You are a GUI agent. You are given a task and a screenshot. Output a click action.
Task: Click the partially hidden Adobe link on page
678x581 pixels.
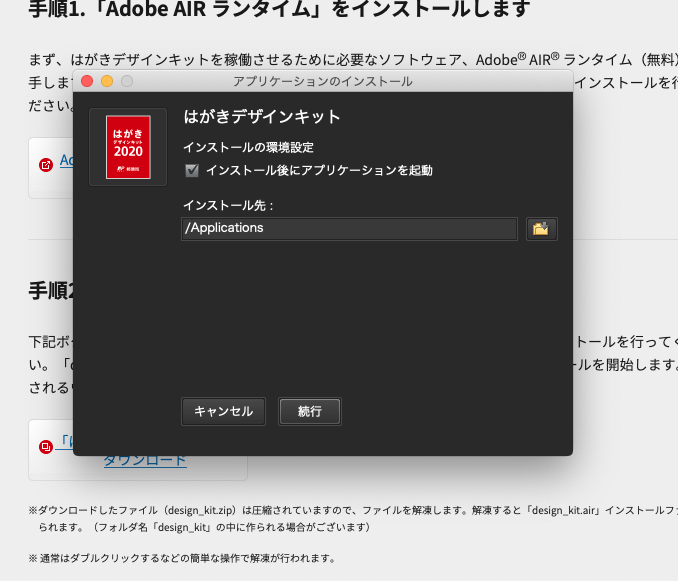tap(66, 160)
